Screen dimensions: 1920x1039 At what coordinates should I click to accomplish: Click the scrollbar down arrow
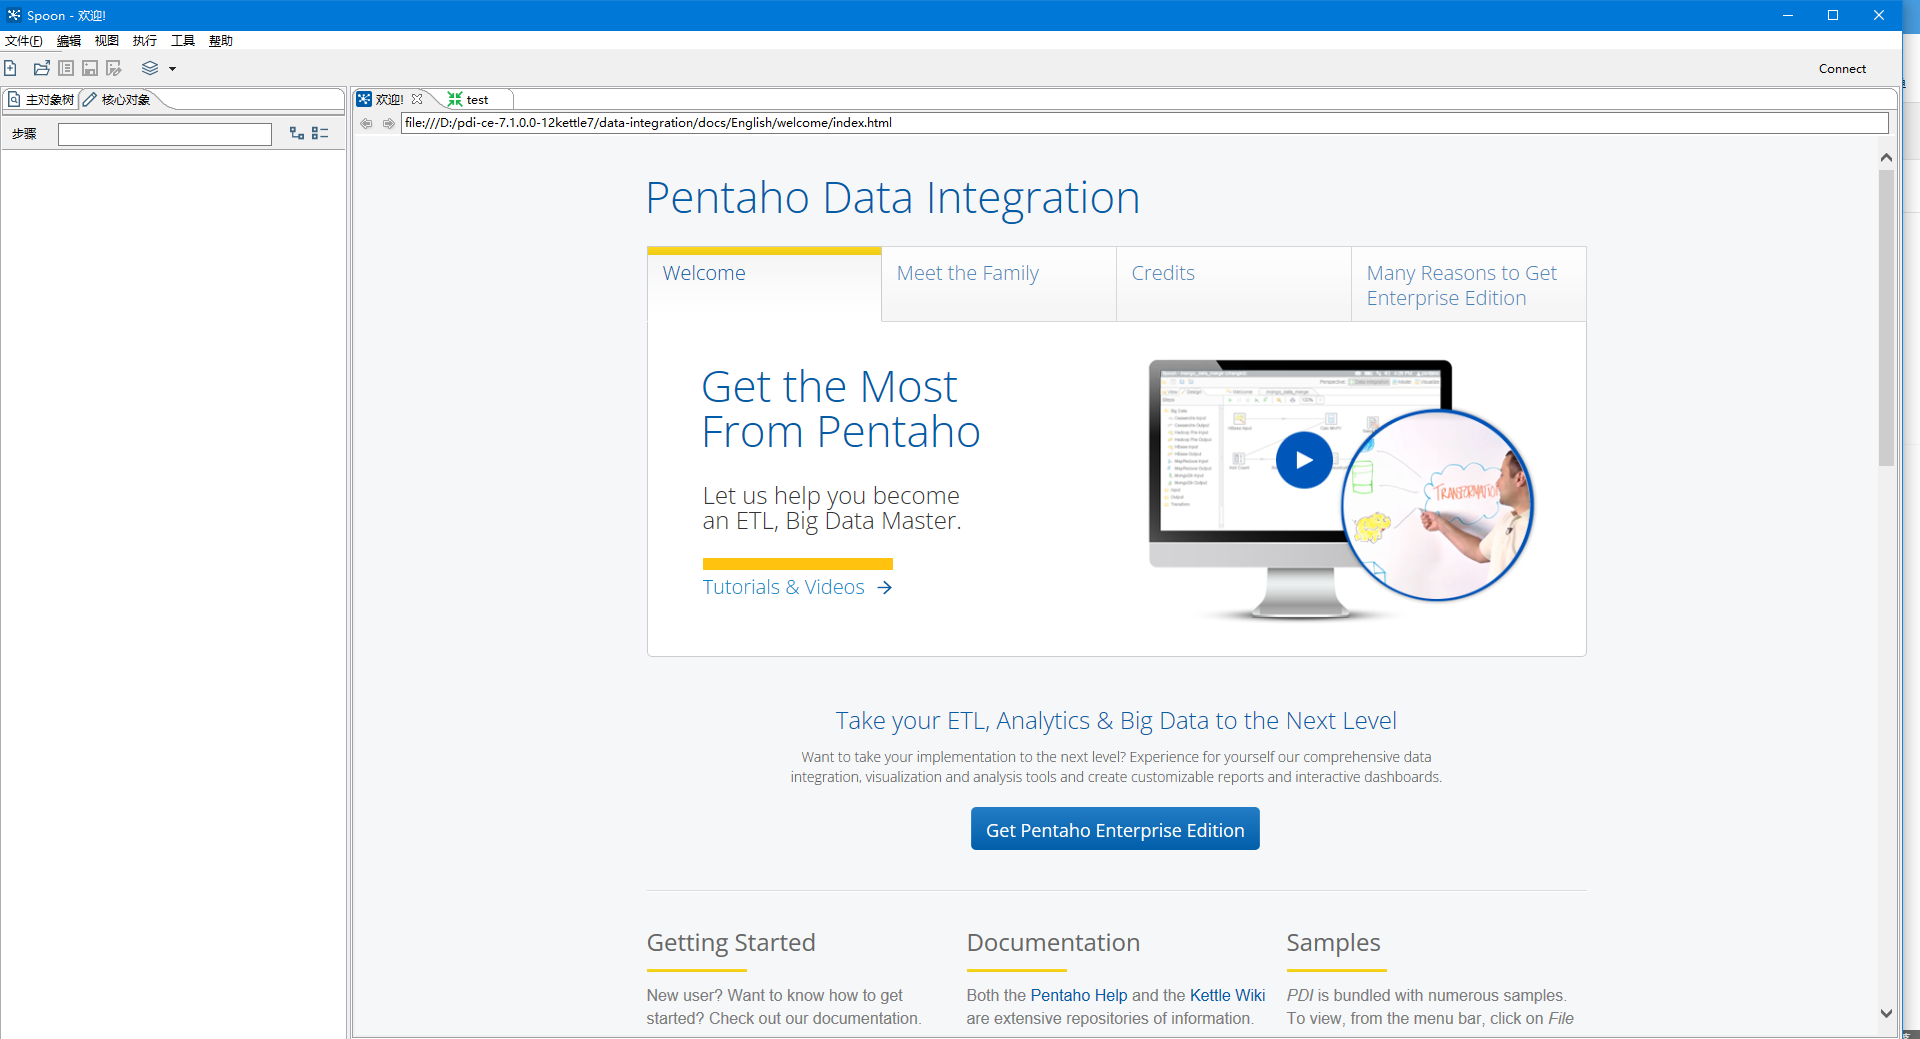click(1886, 1013)
